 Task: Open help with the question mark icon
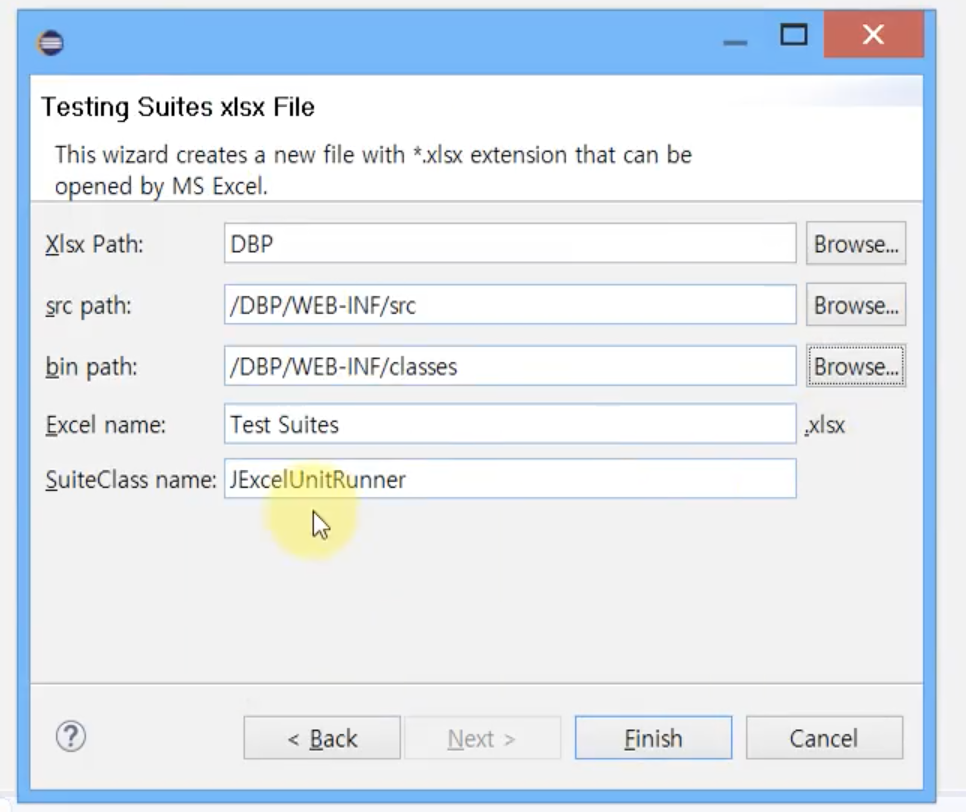[70, 737]
